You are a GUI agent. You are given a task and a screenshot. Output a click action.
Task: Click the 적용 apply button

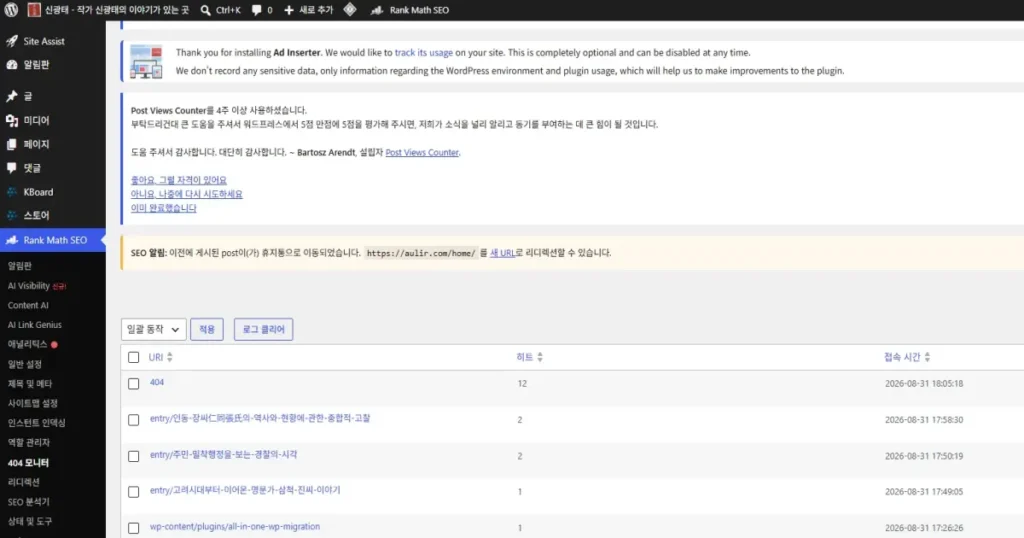point(207,330)
